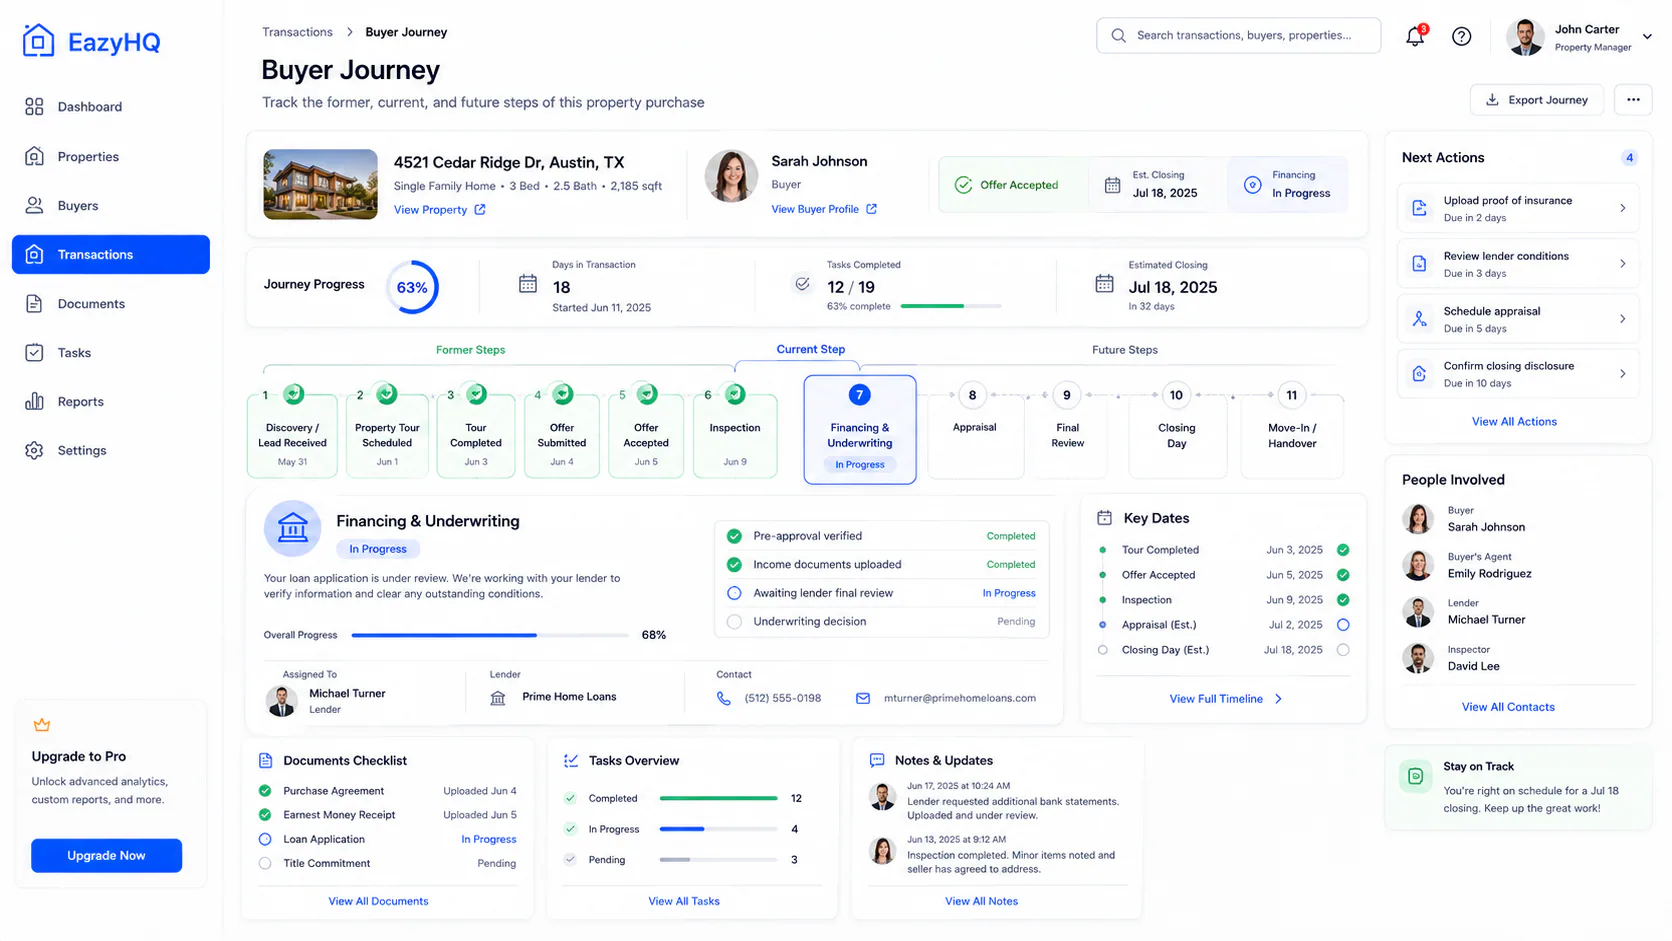
Task: Select Documents in the sidebar
Action: (111, 303)
